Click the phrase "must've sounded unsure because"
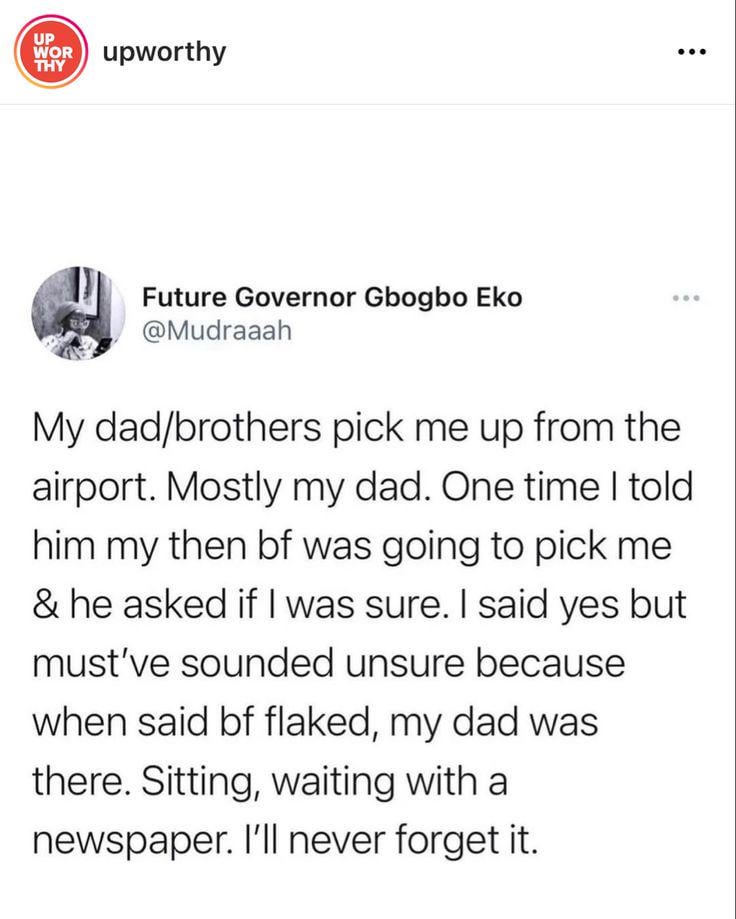The image size is (736, 919). click(x=329, y=664)
